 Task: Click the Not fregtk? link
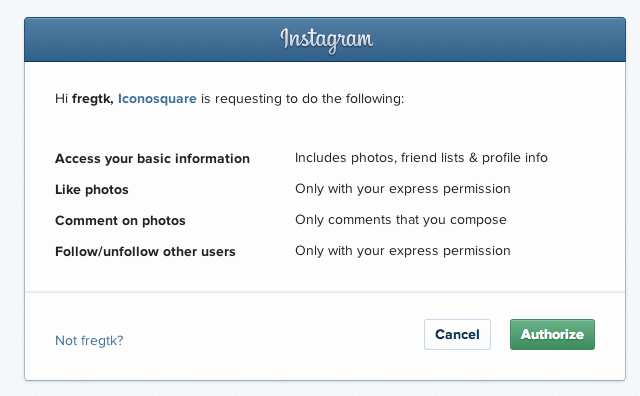(89, 340)
